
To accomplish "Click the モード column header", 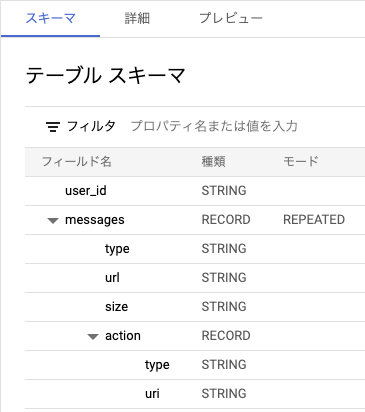I will pyautogui.click(x=301, y=162).
